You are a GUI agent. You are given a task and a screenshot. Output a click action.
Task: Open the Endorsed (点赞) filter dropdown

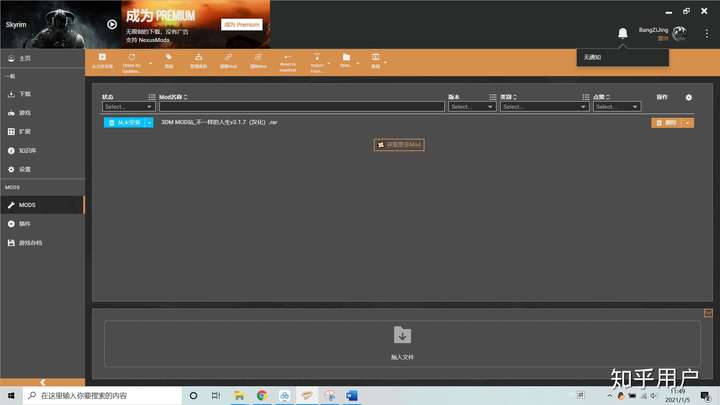616,107
